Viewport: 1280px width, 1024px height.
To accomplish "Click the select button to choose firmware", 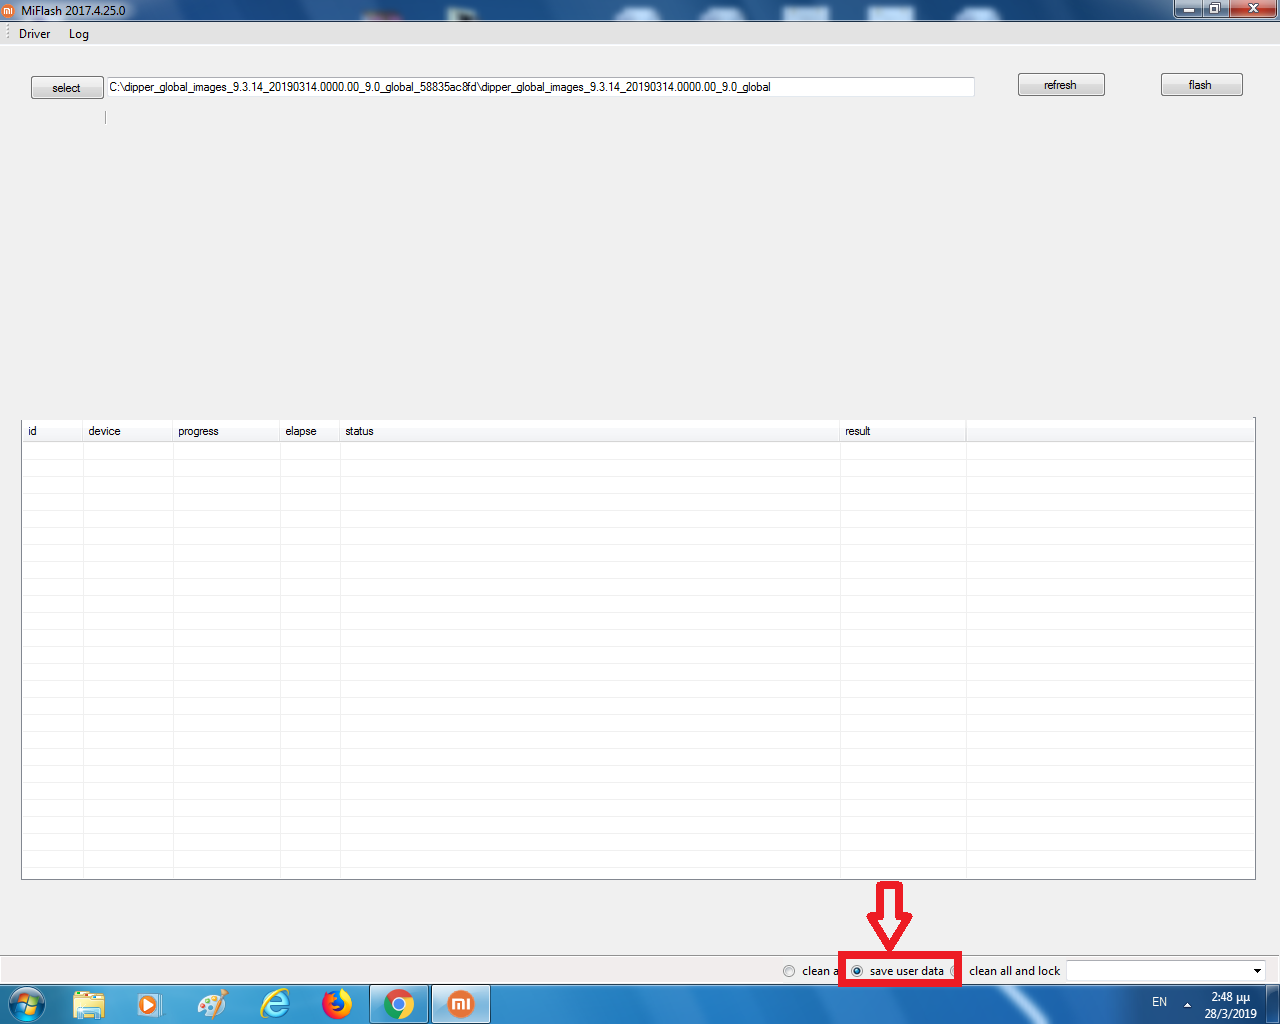I will (x=67, y=88).
